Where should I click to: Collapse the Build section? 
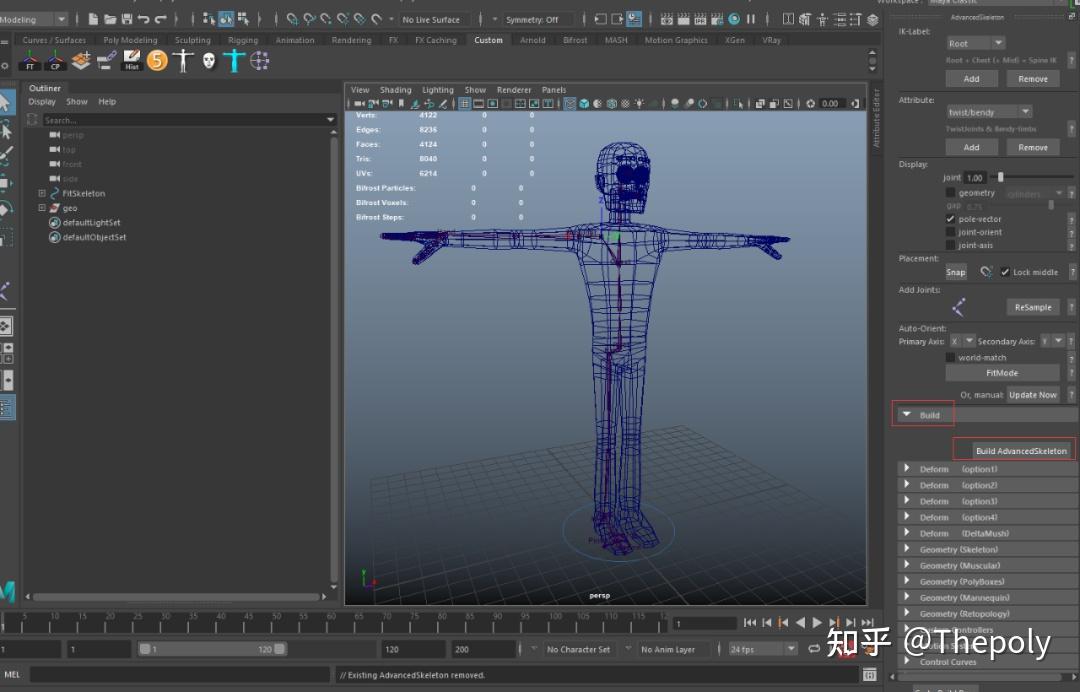click(x=907, y=415)
